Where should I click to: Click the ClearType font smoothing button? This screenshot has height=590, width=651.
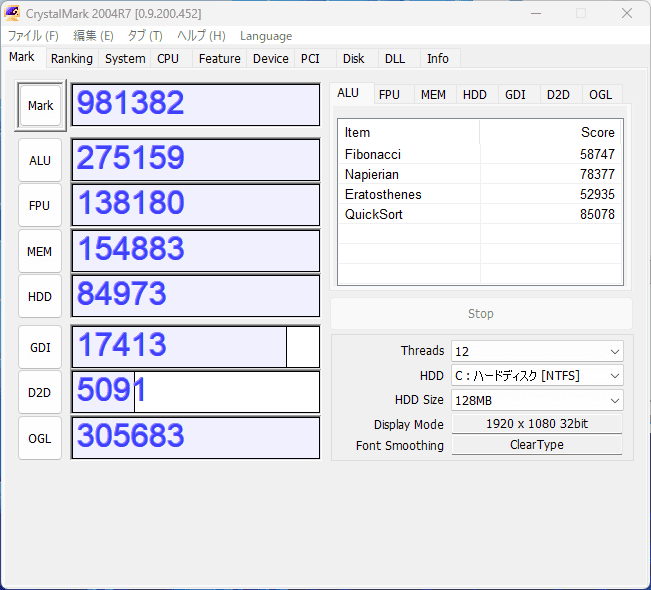coord(537,445)
